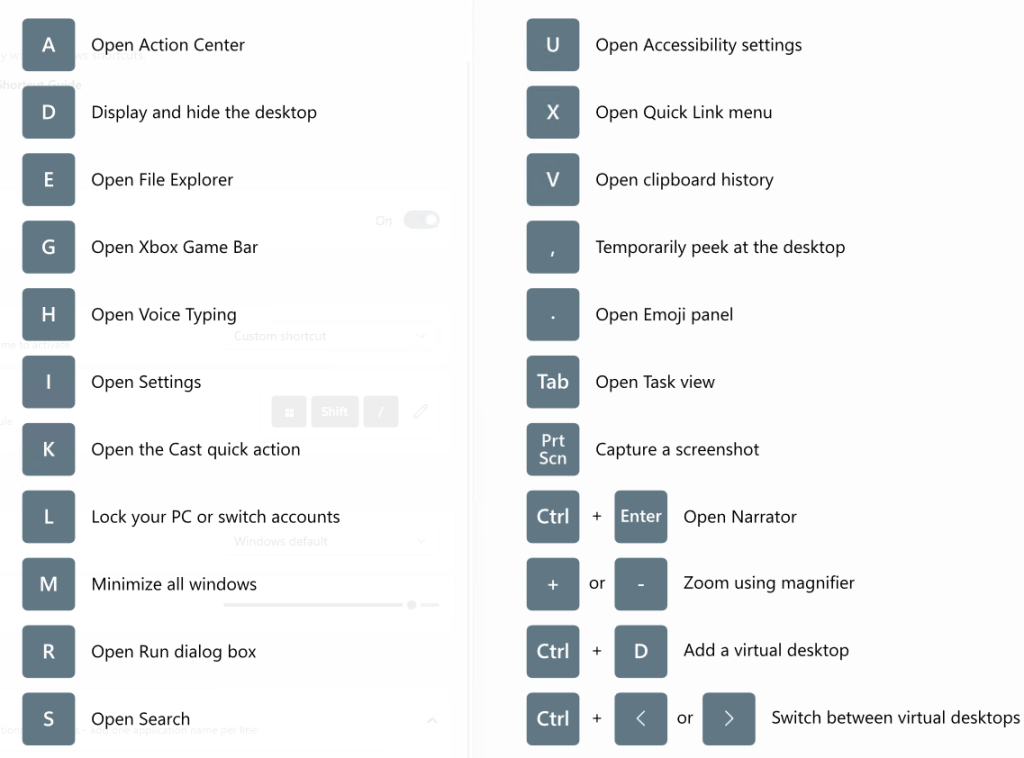
Task: Select the minus key tile for magnifier
Action: coord(641,584)
